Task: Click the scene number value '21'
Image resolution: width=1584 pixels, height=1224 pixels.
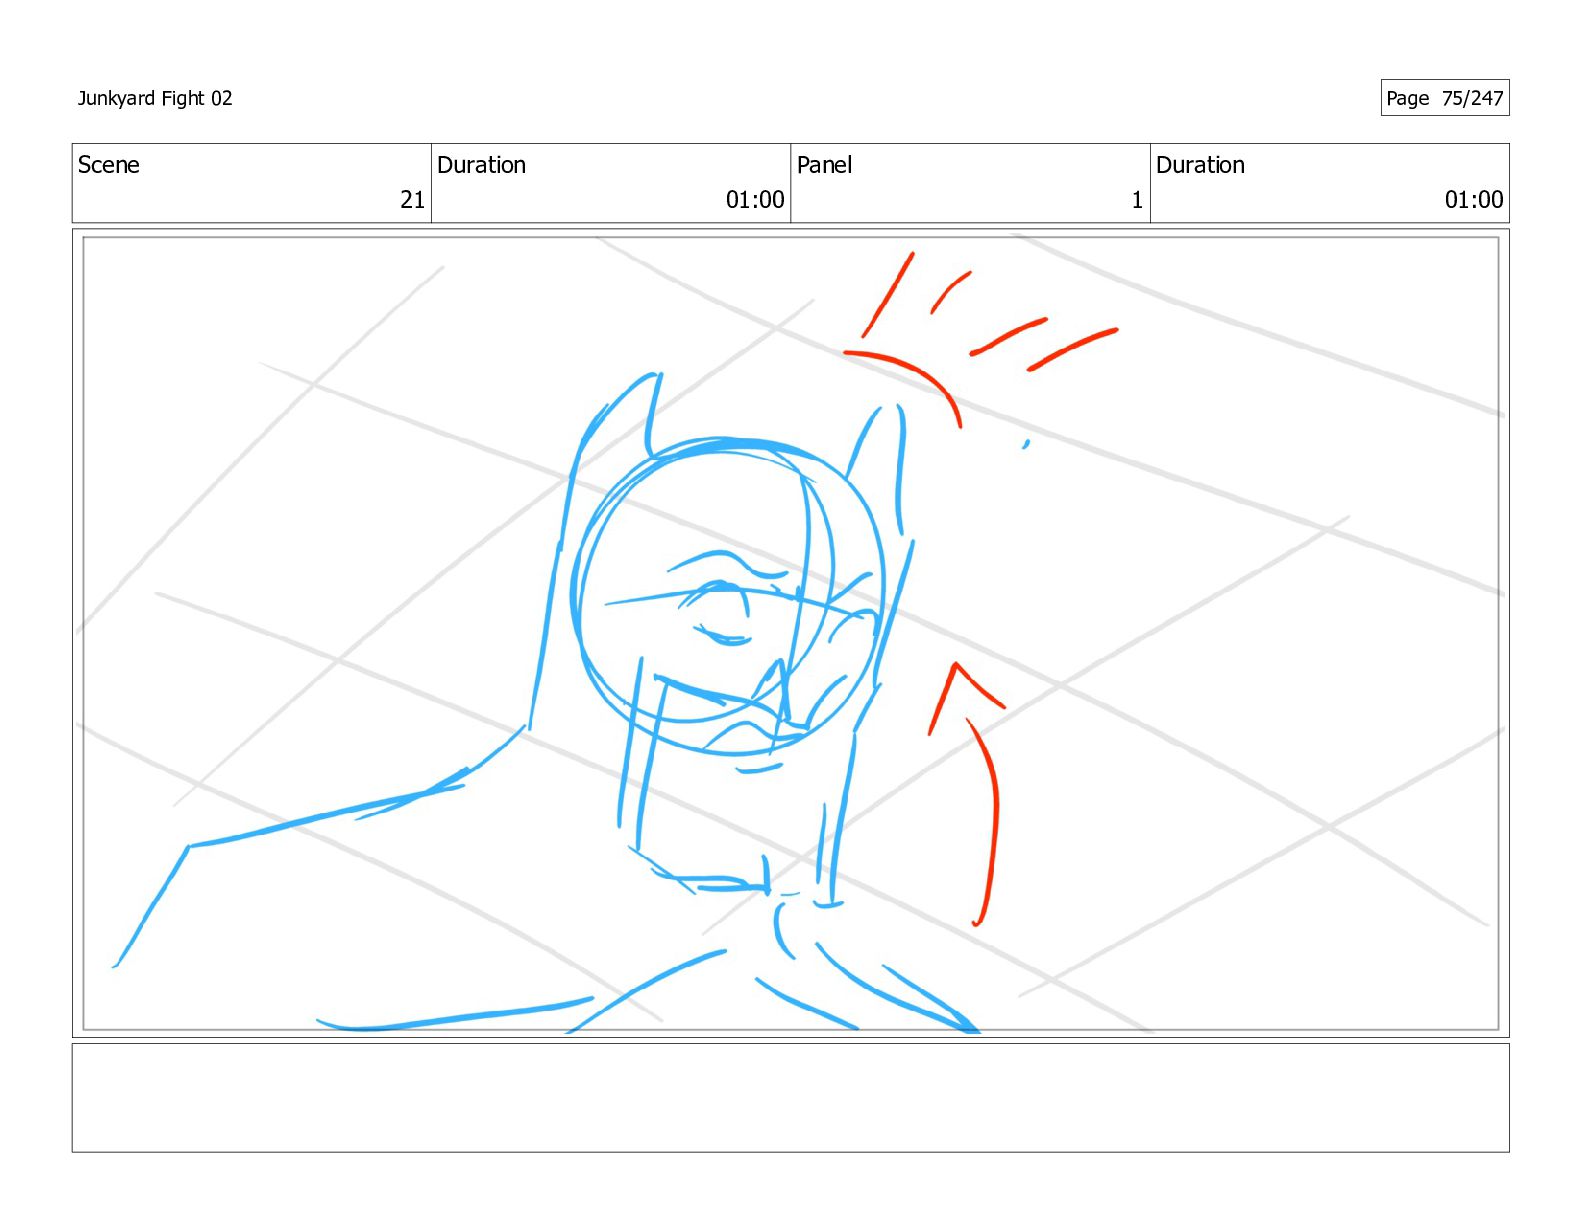Action: pyautogui.click(x=413, y=200)
